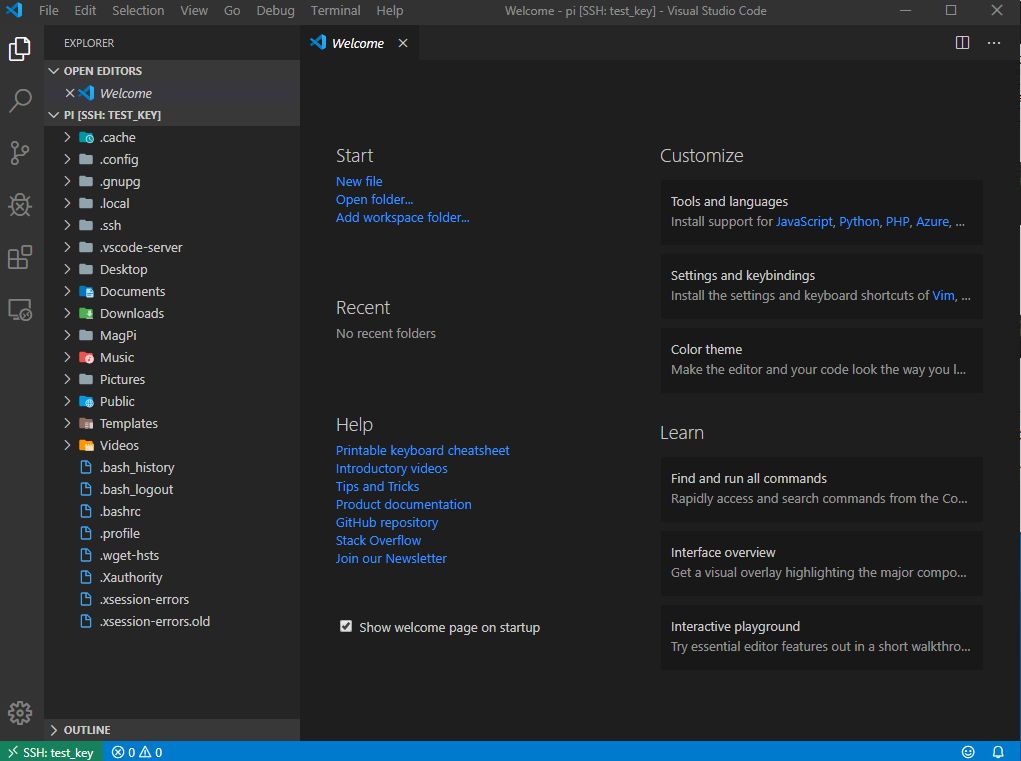Select the Welcome editor tab
This screenshot has height=761, width=1021.
(x=359, y=43)
